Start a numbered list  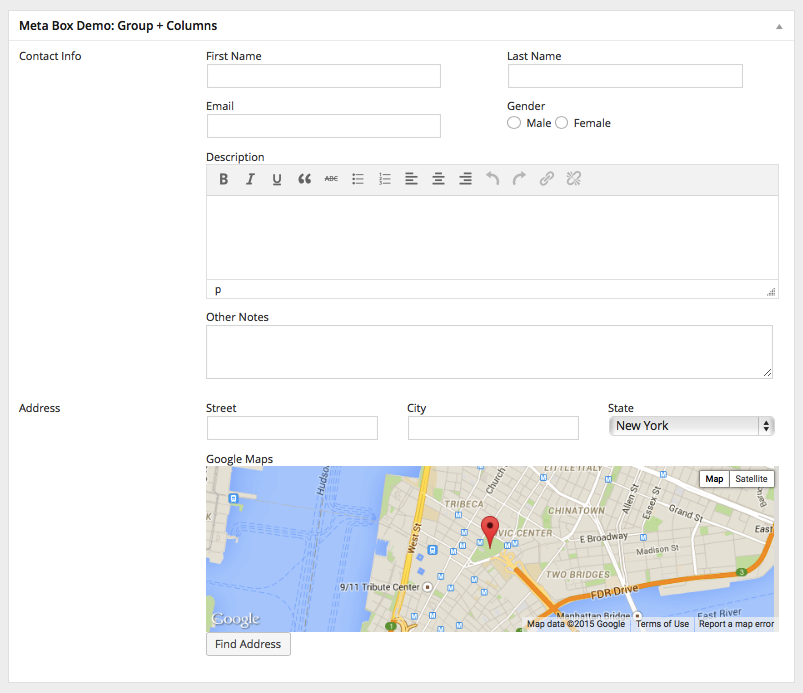point(385,179)
